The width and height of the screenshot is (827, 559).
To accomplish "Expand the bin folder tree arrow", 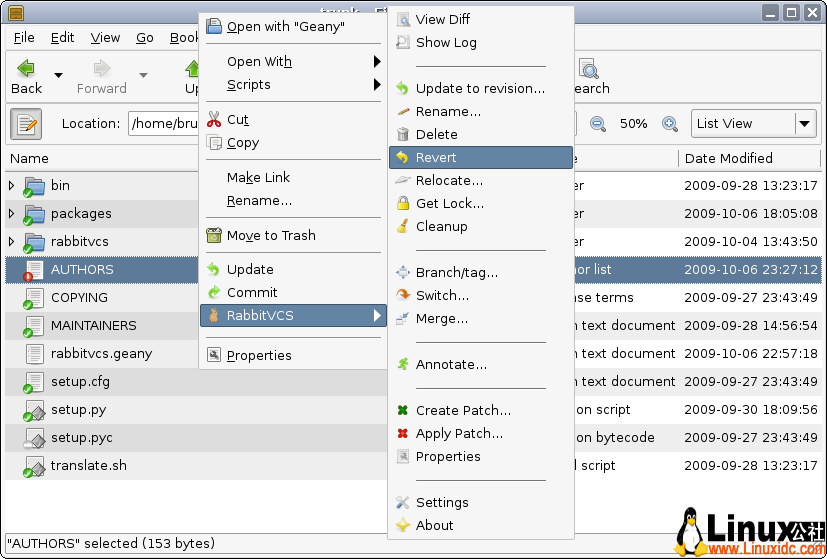I will (12, 186).
